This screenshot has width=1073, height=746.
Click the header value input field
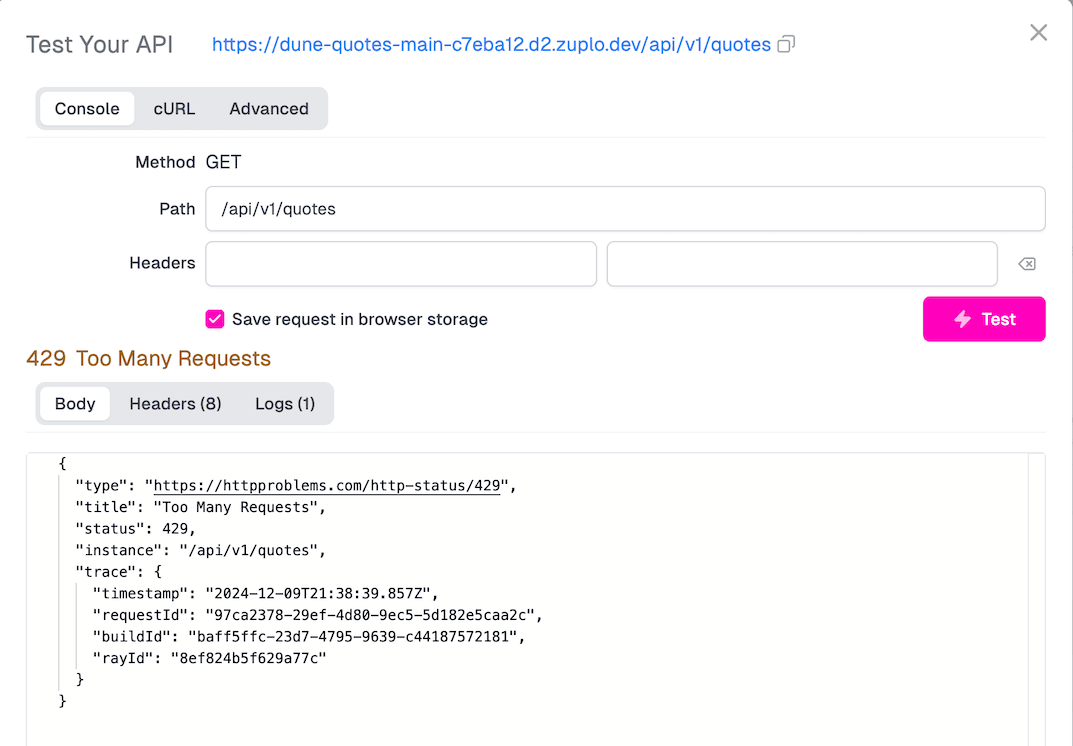[x=800, y=263]
